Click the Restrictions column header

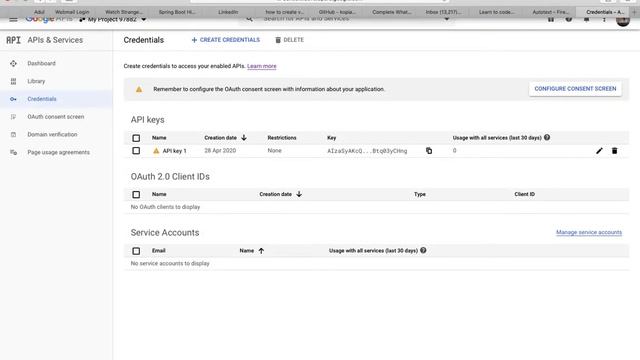(x=282, y=138)
